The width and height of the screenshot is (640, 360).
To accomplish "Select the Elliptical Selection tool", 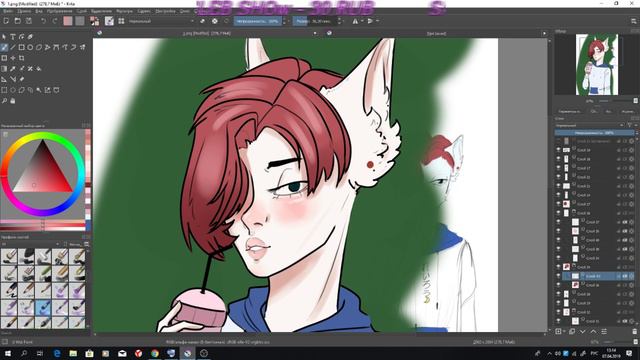I will [x=13, y=90].
